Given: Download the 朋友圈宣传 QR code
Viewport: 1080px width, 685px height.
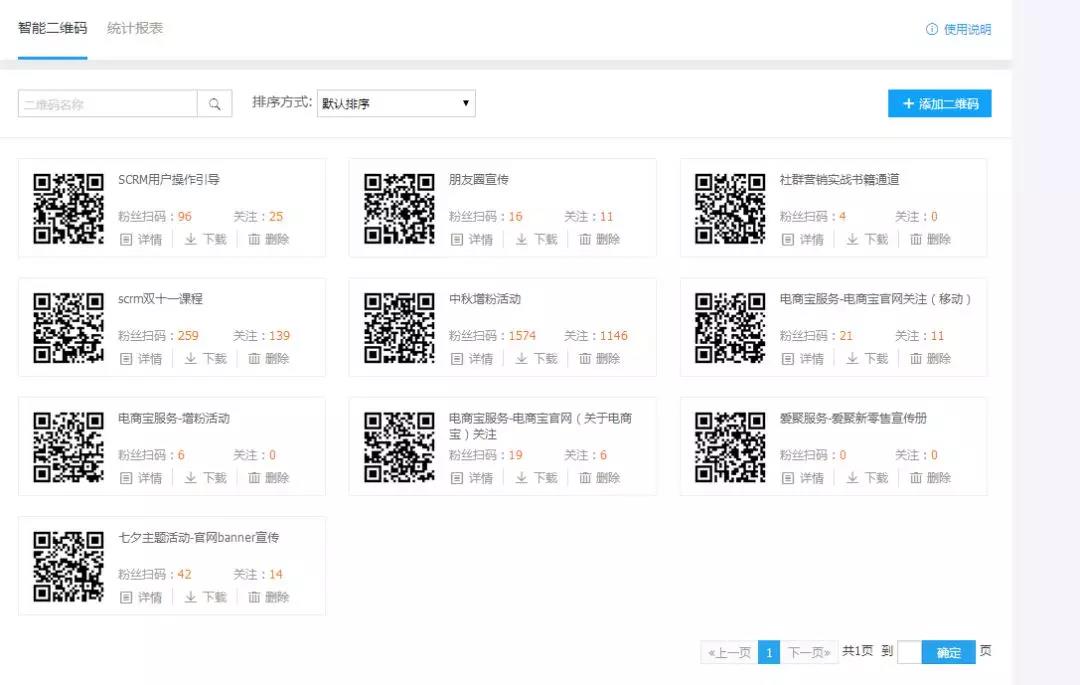Looking at the screenshot, I should click(536, 239).
